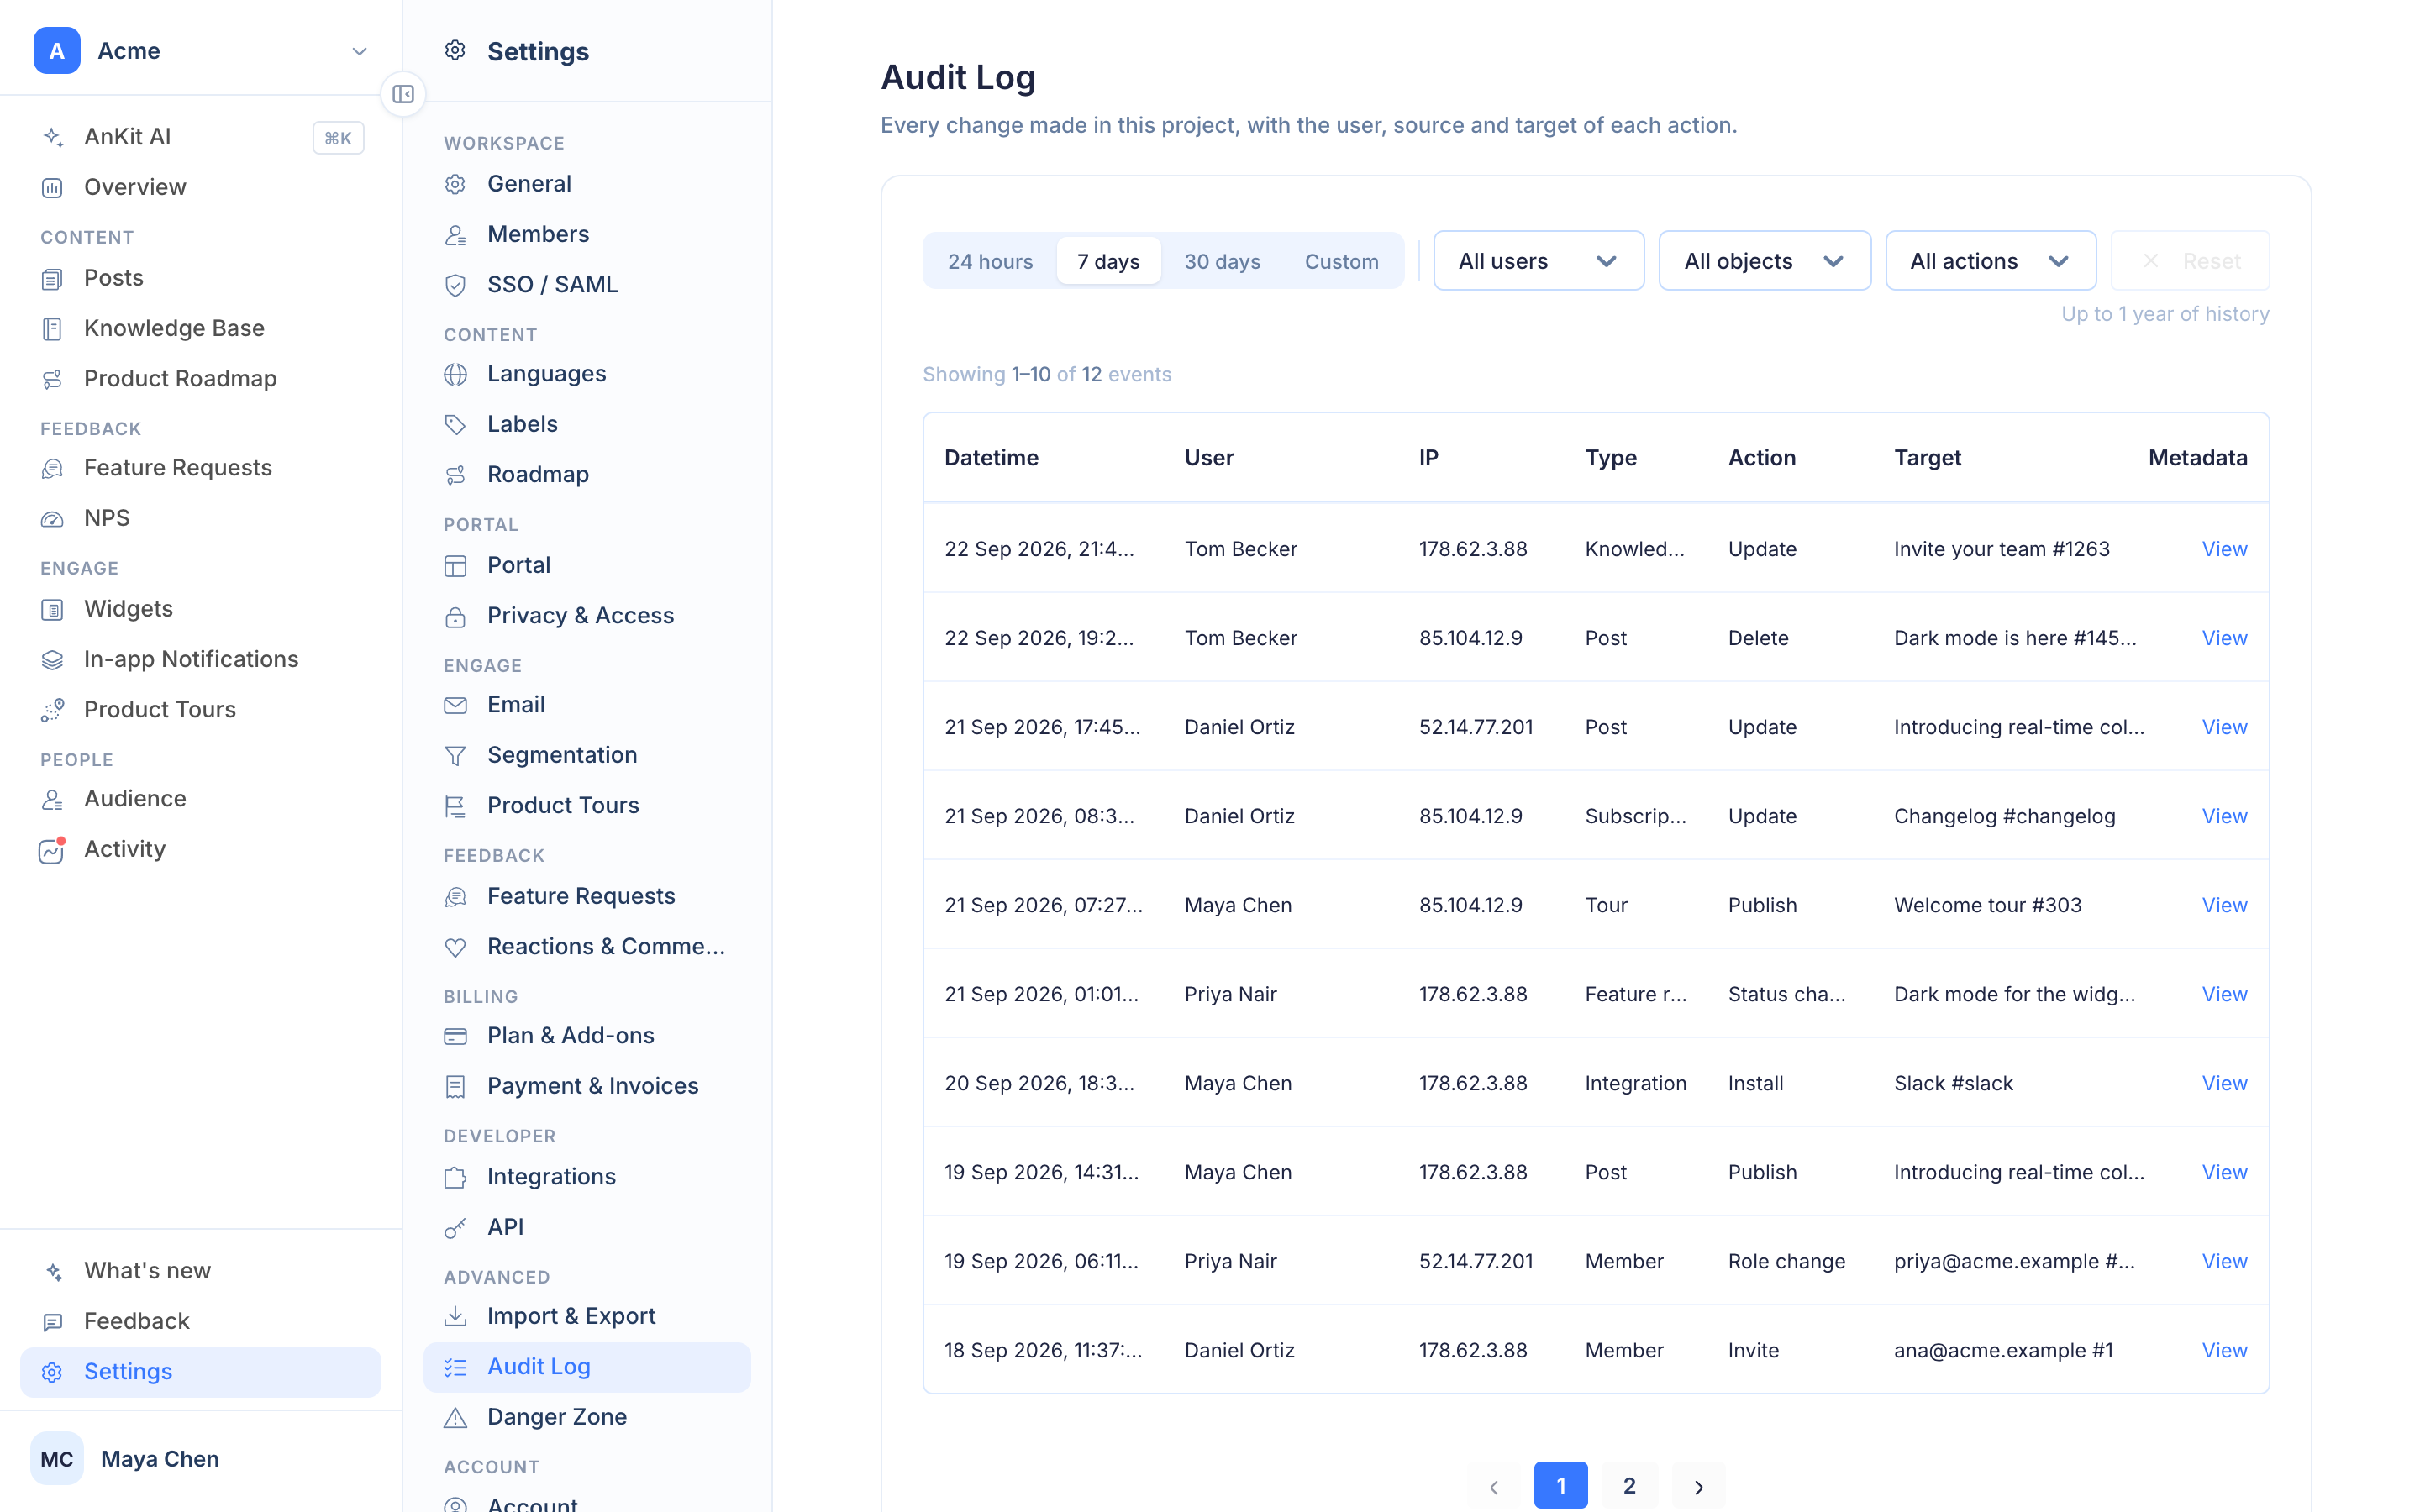The image size is (2420, 1512).
Task: Click the Danger Zone warning triangle icon
Action: point(456,1417)
